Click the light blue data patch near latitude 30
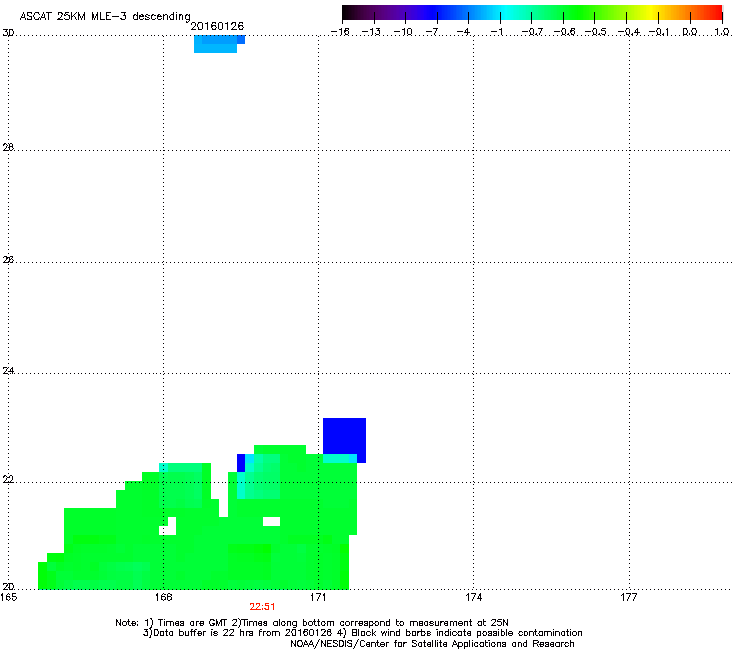 (x=218, y=44)
